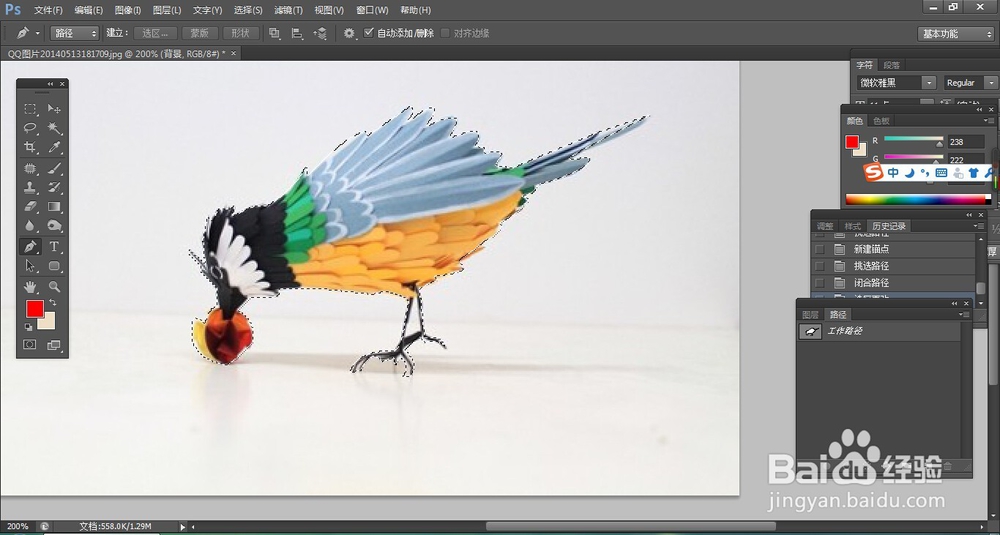The height and width of the screenshot is (535, 1000).
Task: Open the Pen tool preset picker arrow
Action: click(x=38, y=33)
